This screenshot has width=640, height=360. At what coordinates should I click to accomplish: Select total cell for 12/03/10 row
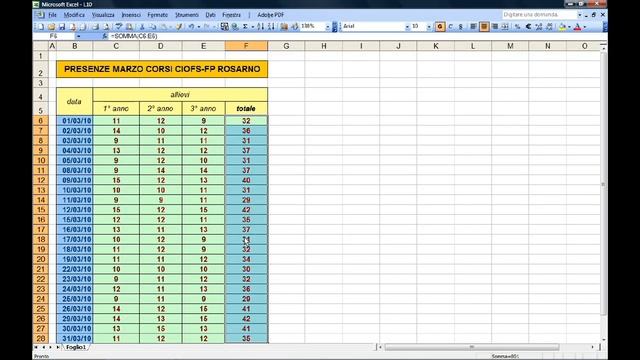[246, 210]
